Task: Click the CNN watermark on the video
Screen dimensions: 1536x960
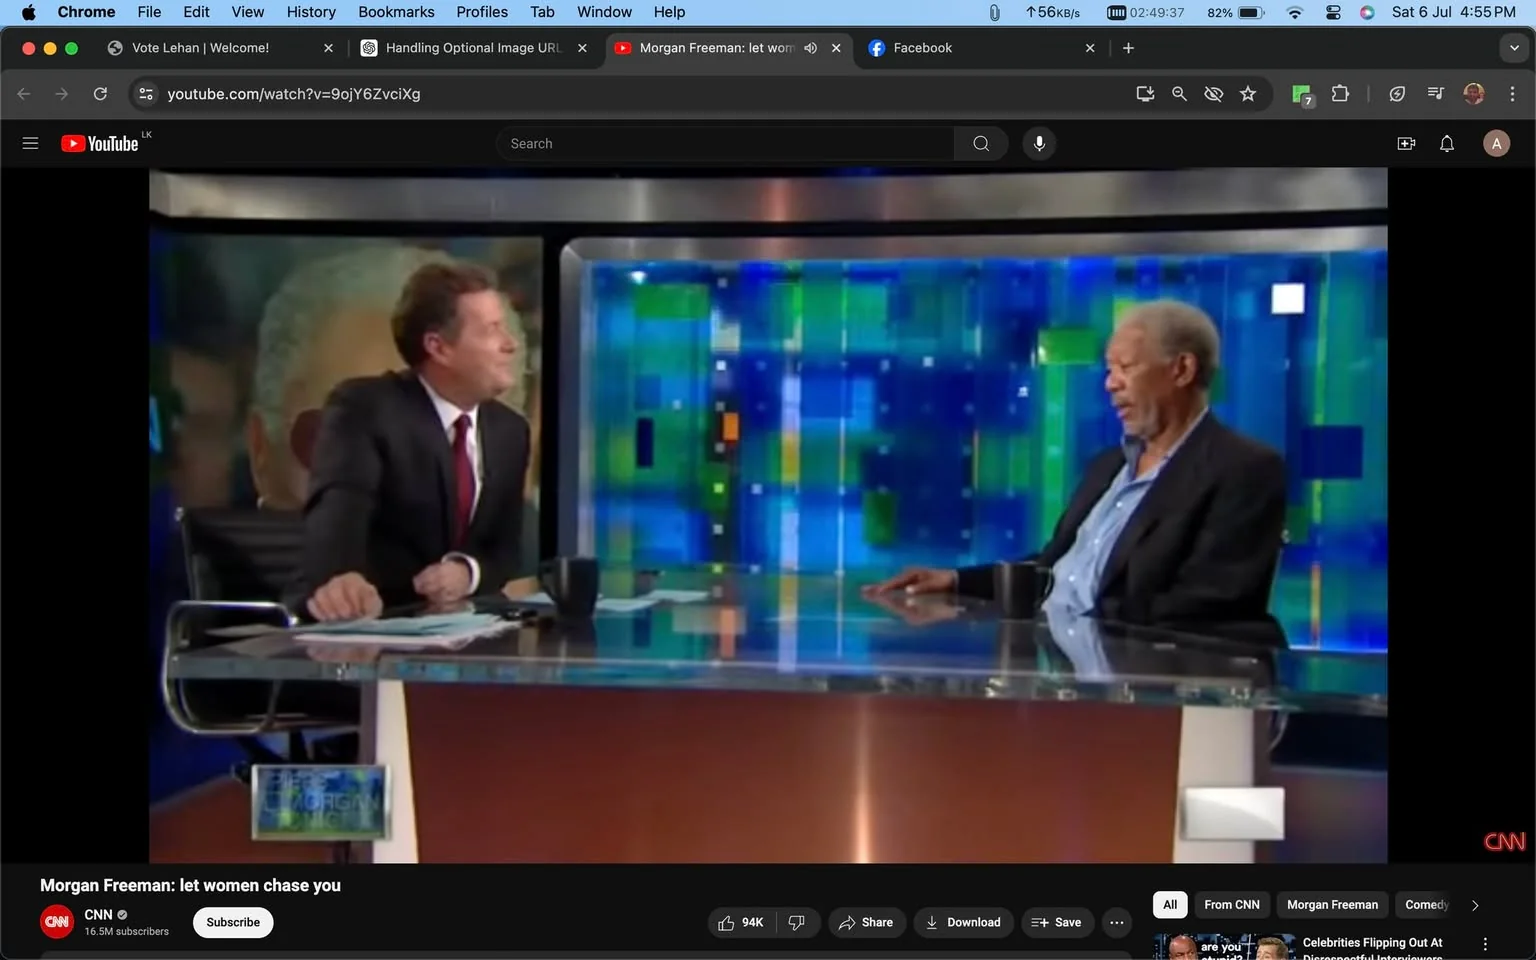Action: coord(1504,842)
